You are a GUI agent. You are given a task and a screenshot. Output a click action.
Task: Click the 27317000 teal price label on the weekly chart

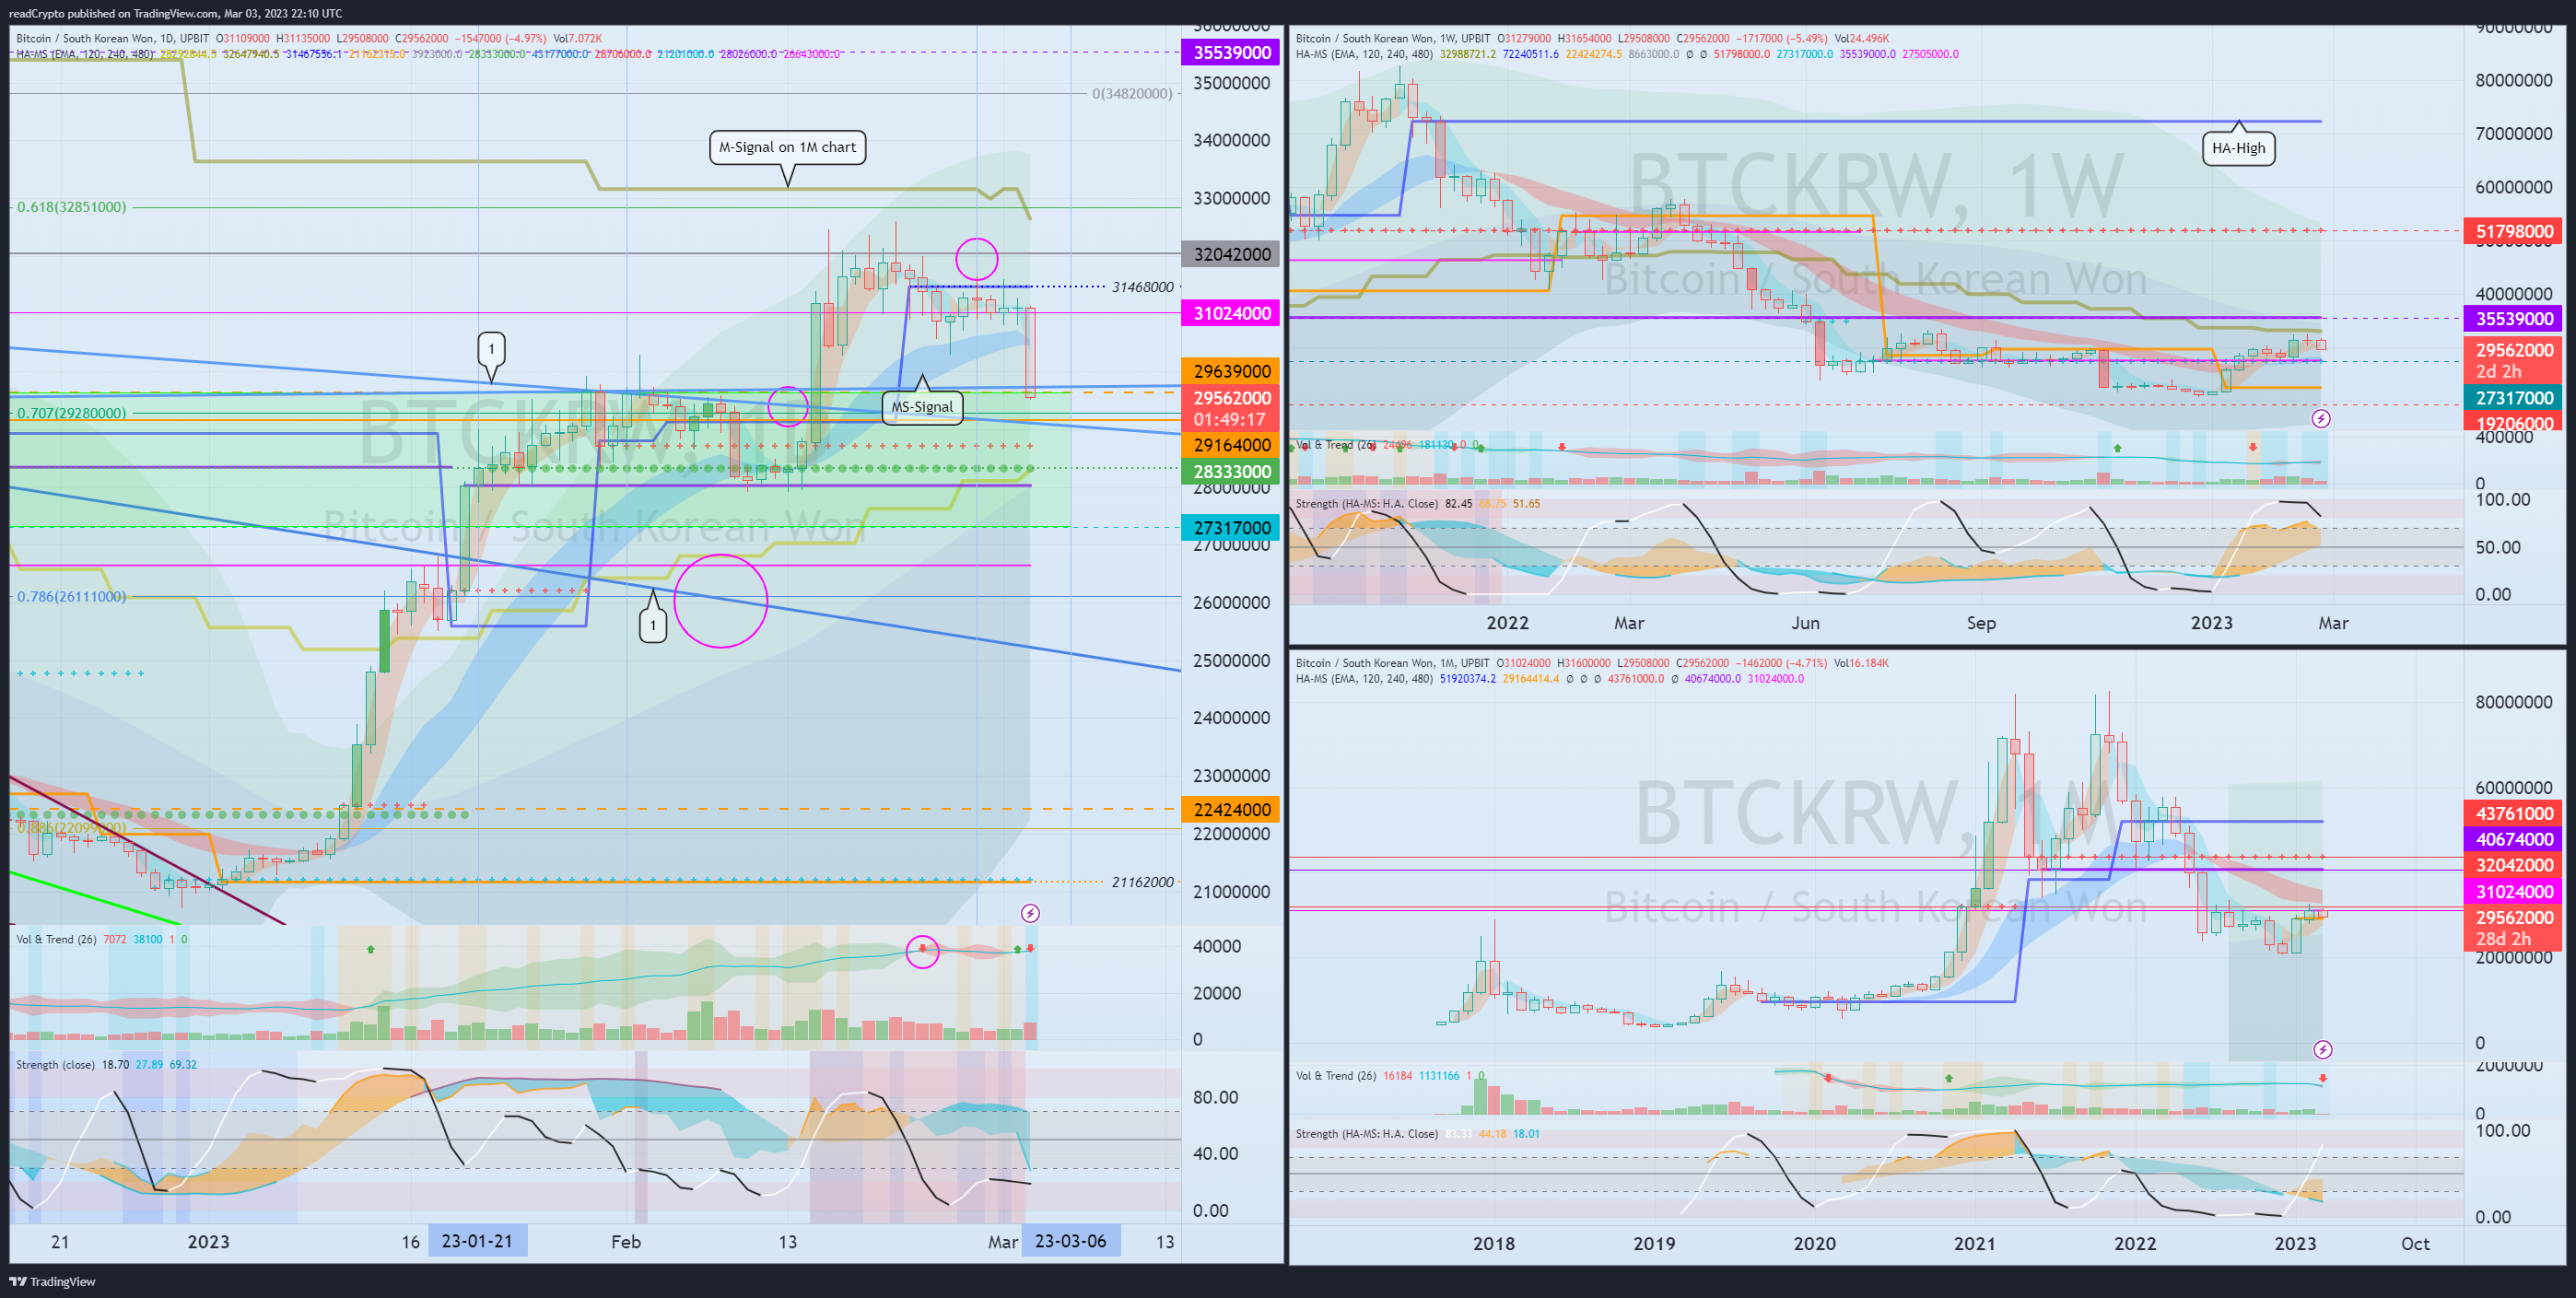[x=2513, y=398]
